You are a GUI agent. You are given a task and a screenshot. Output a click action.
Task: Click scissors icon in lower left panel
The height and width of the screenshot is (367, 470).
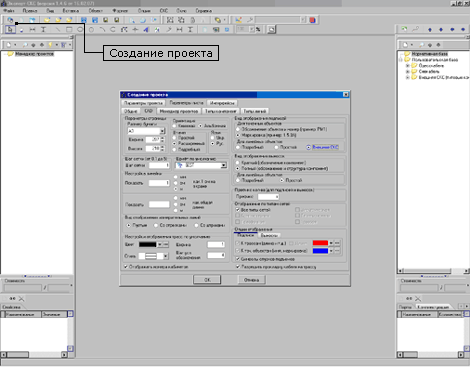(21, 298)
